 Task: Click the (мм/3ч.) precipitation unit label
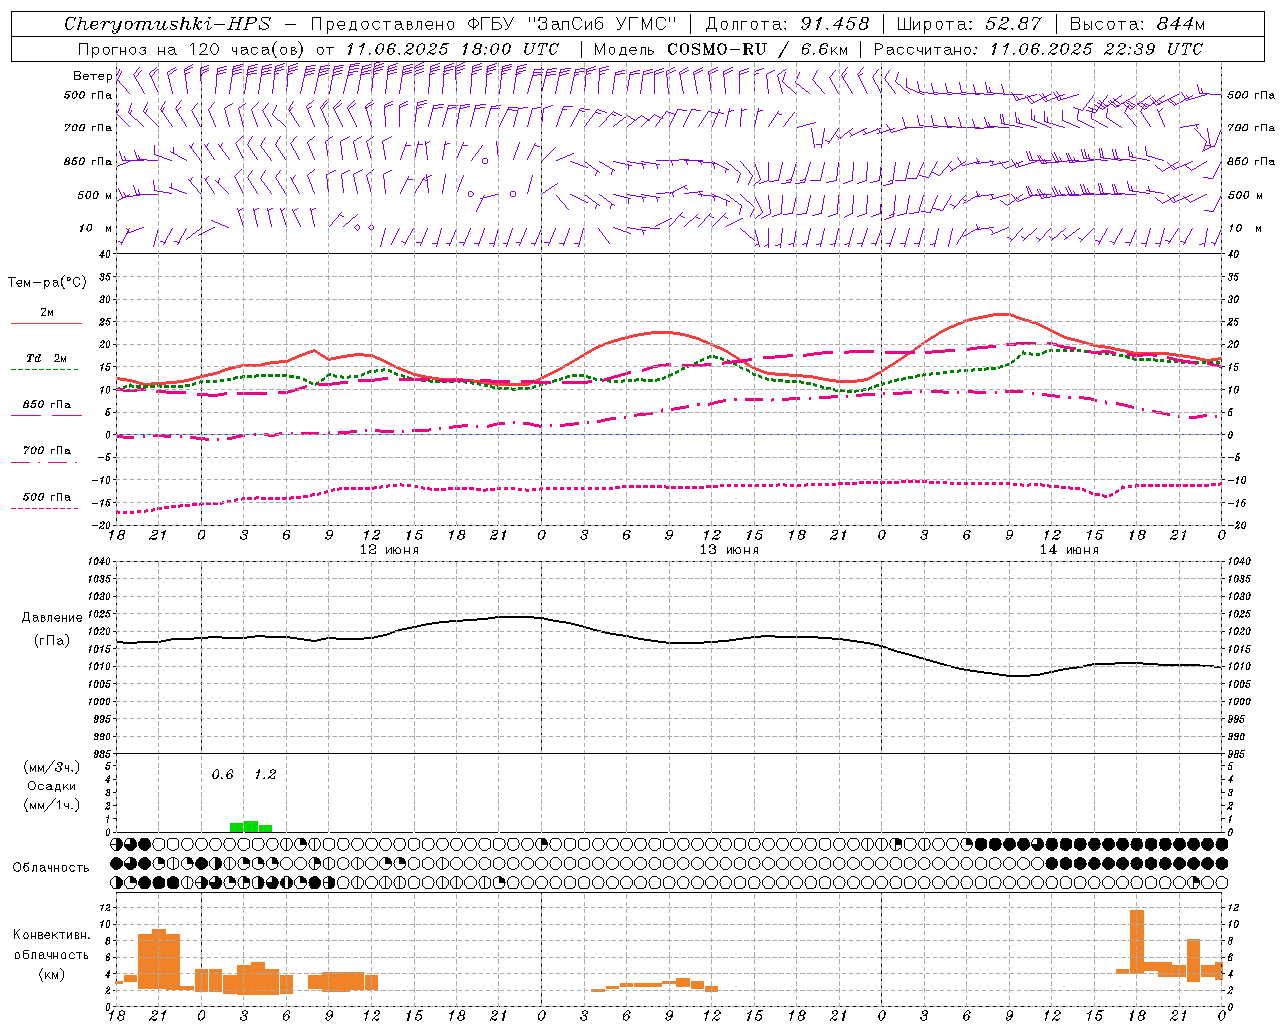tap(52, 767)
